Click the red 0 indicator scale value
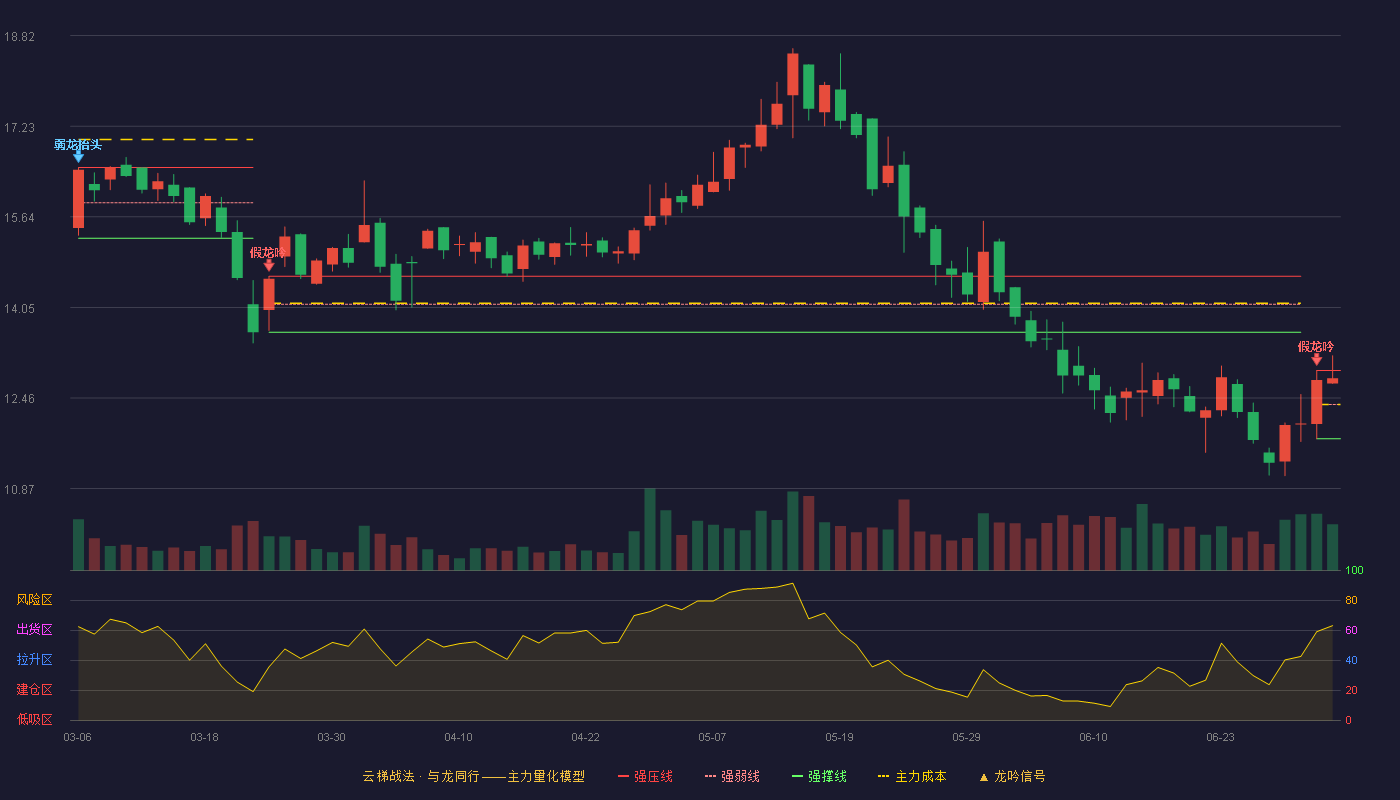 click(1348, 720)
